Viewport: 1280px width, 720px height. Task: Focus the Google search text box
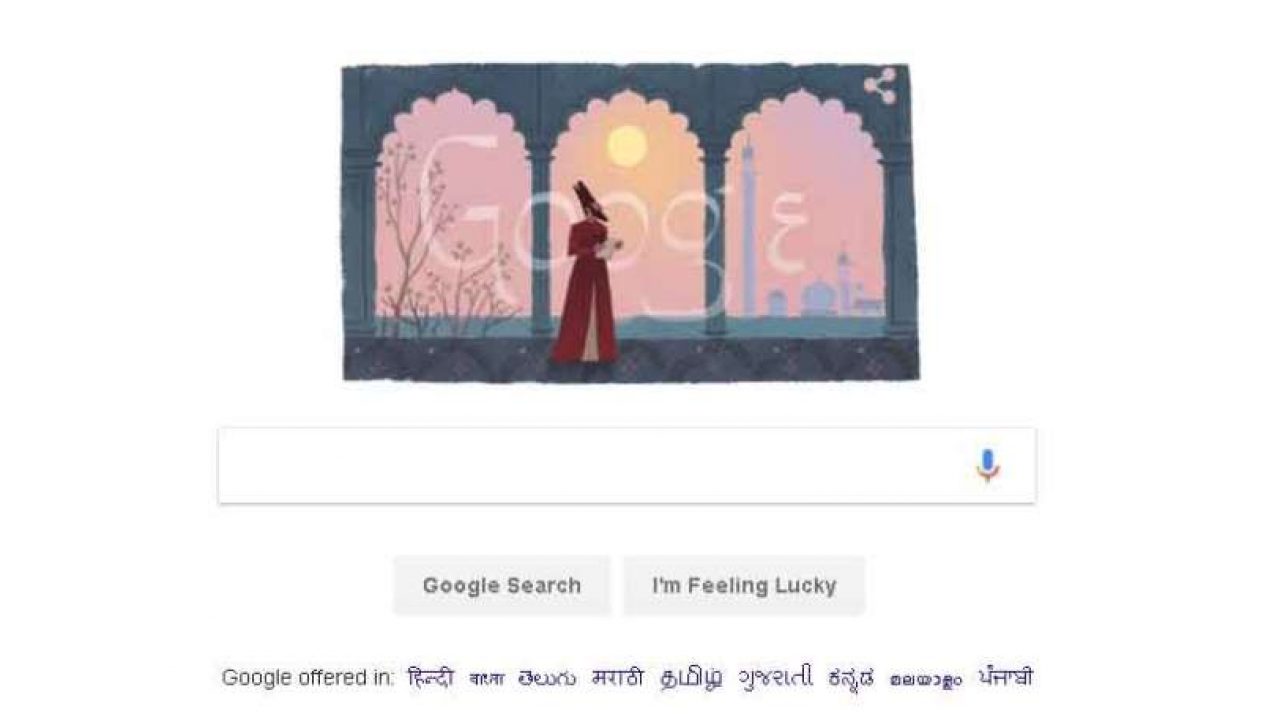(627, 466)
